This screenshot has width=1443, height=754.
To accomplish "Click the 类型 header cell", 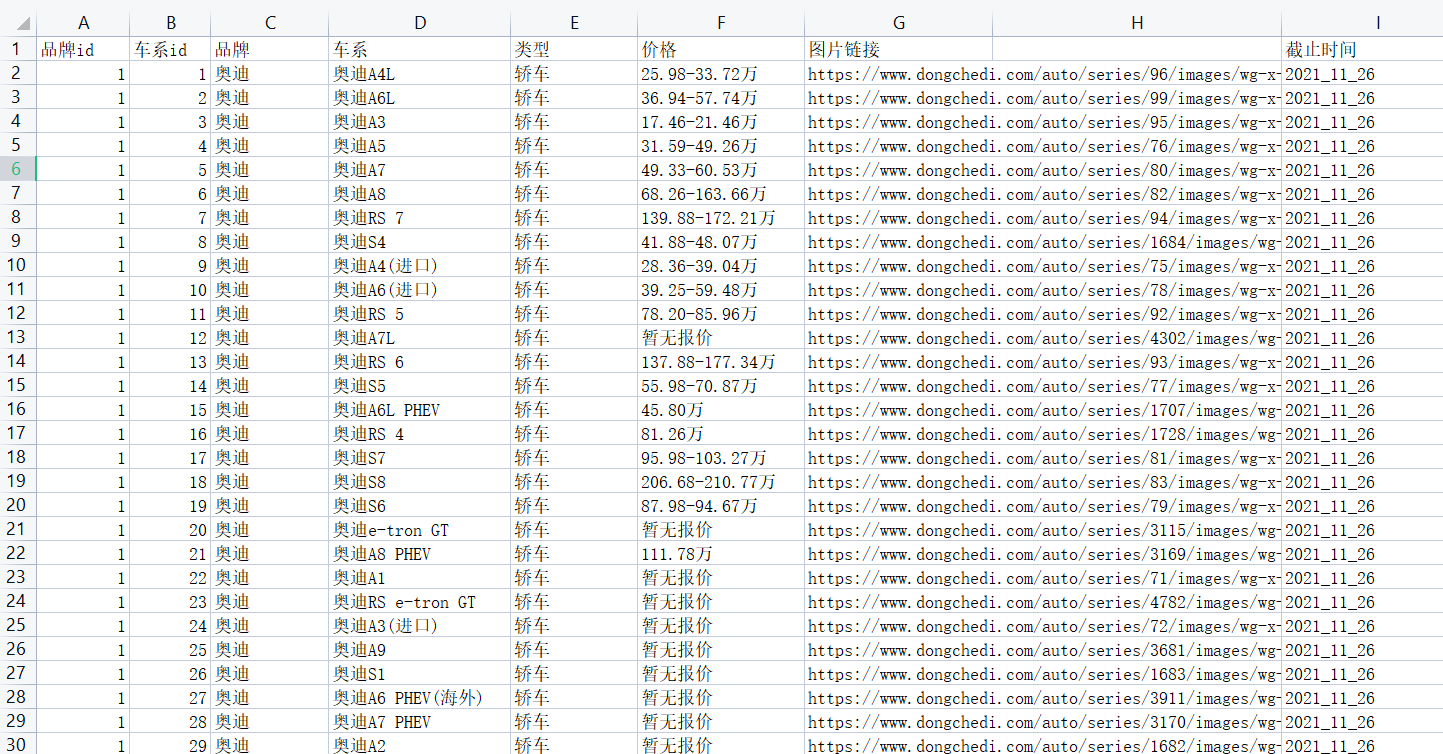I will pyautogui.click(x=574, y=49).
